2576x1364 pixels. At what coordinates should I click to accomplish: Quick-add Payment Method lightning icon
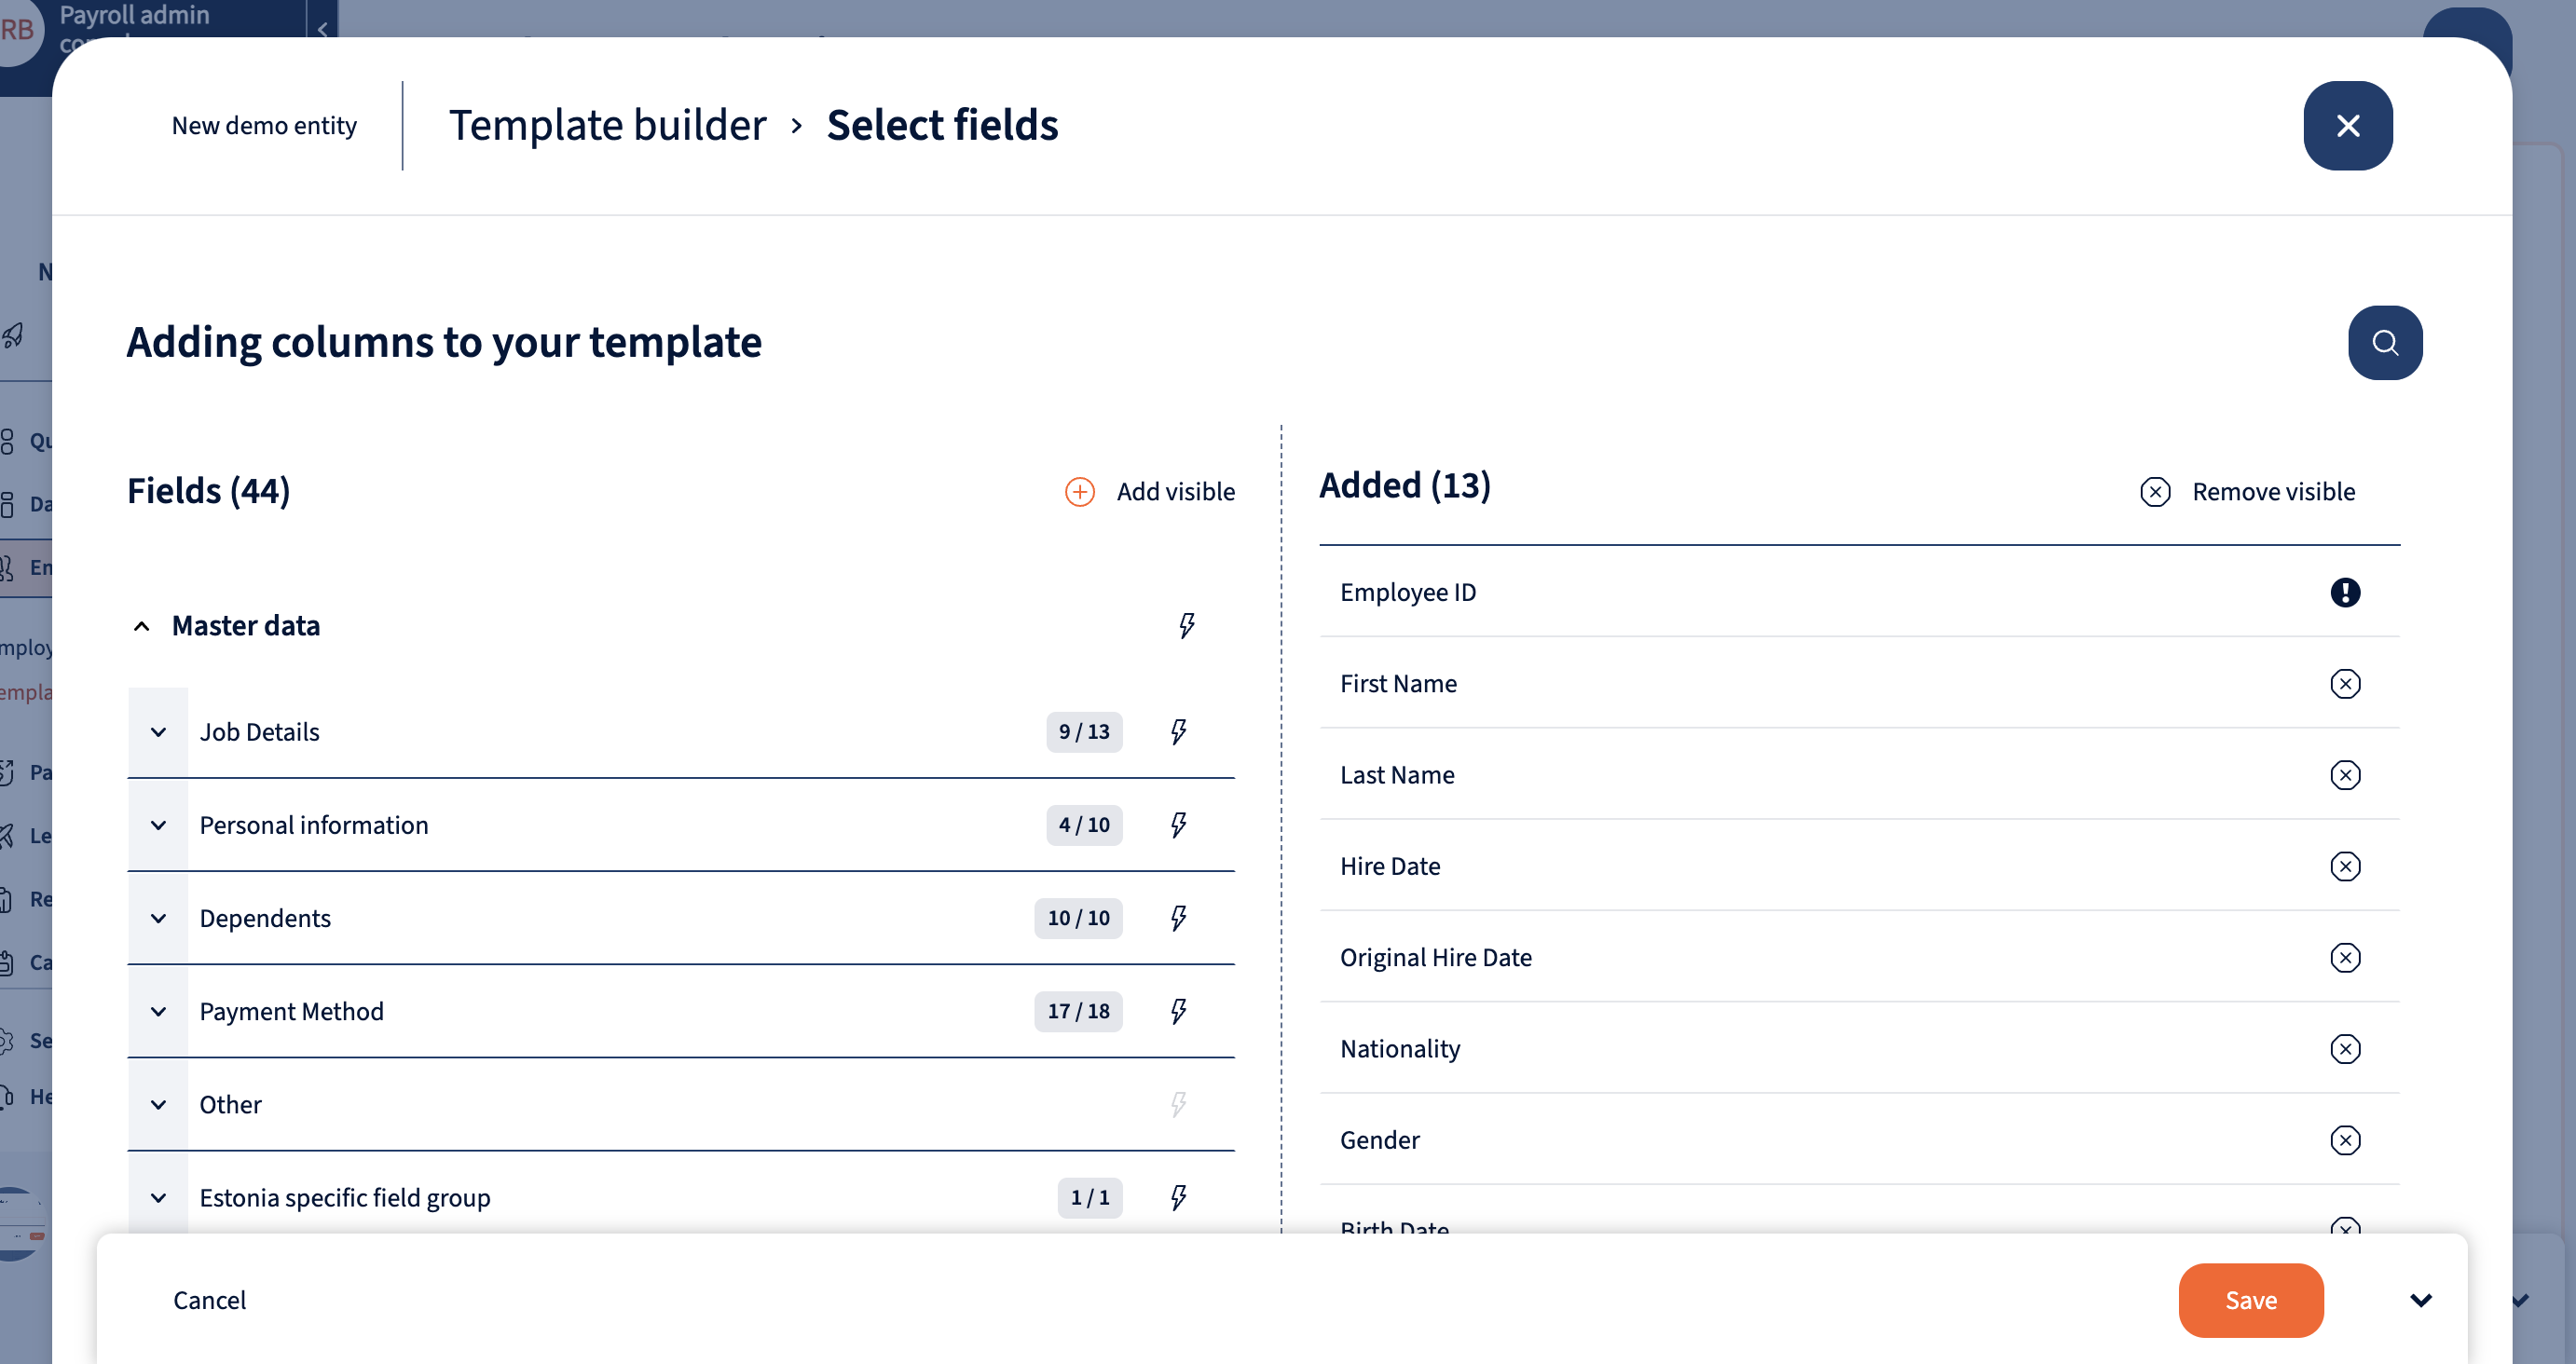(1178, 1010)
